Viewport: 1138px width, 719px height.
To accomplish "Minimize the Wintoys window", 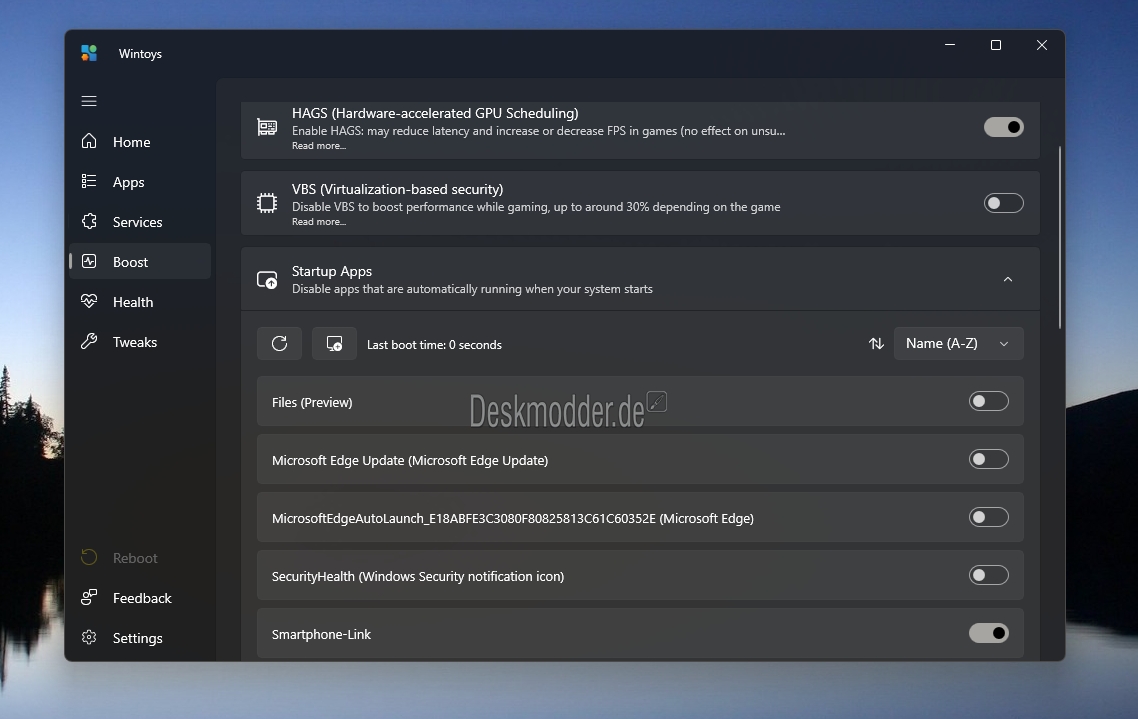I will (950, 45).
